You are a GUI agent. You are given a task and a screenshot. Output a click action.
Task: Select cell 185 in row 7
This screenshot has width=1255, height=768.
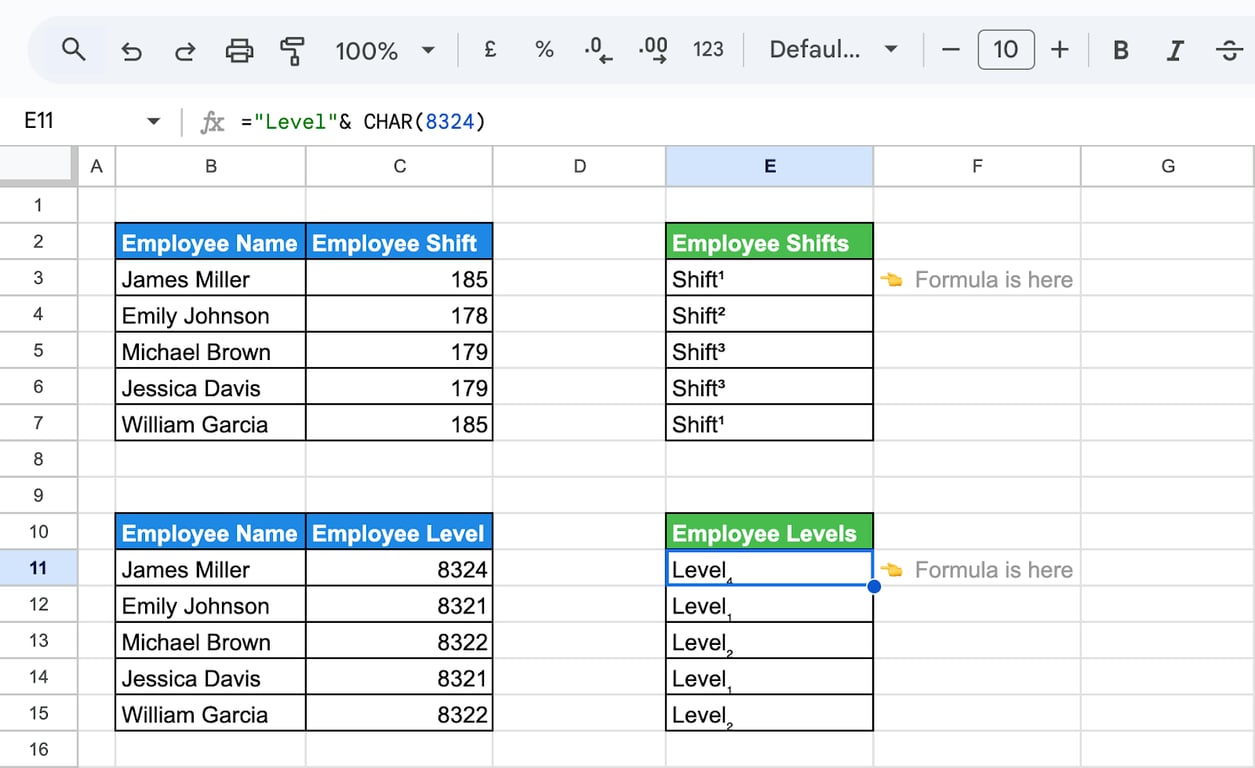pos(399,423)
